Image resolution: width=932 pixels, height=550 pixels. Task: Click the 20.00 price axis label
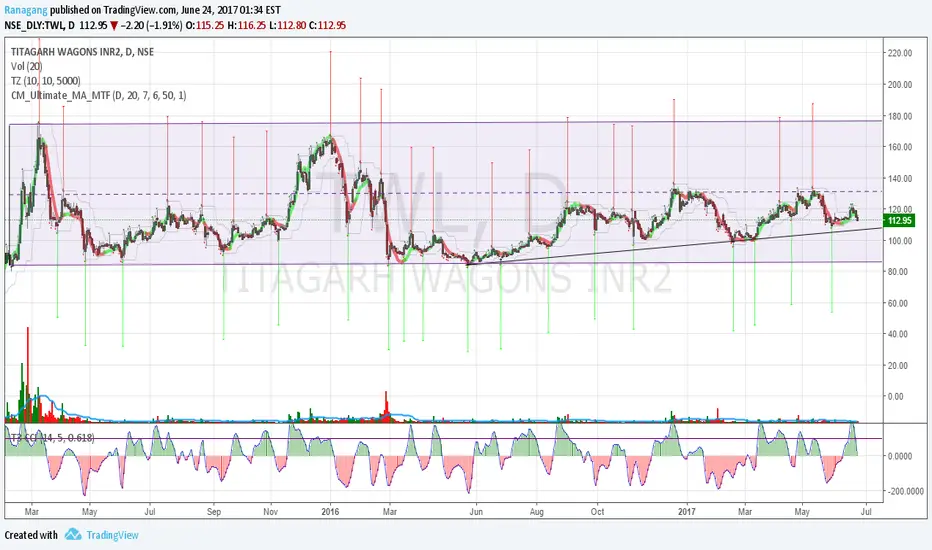click(x=900, y=366)
